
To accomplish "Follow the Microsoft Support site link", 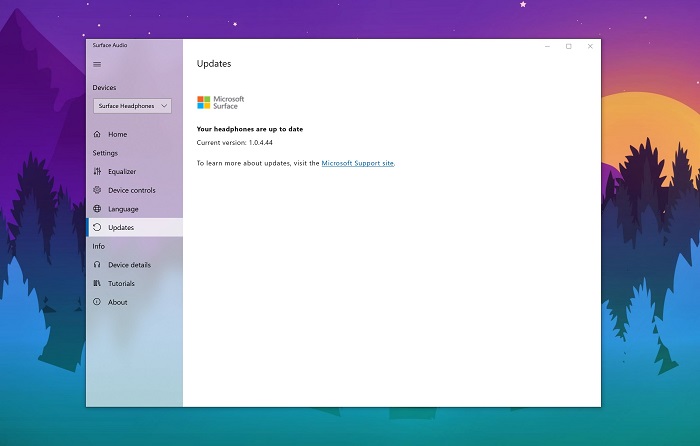I will point(357,163).
